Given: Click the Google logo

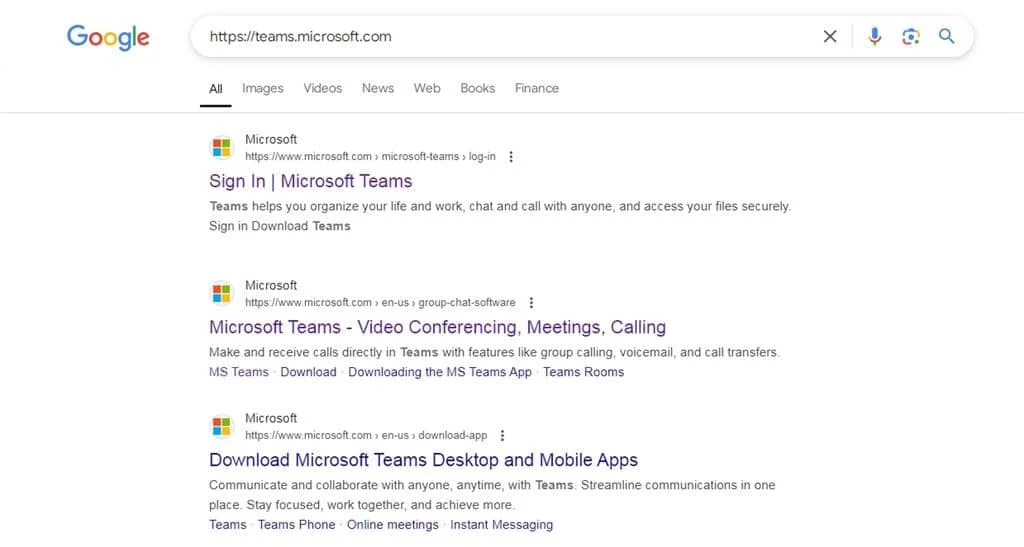Looking at the screenshot, I should (x=108, y=37).
